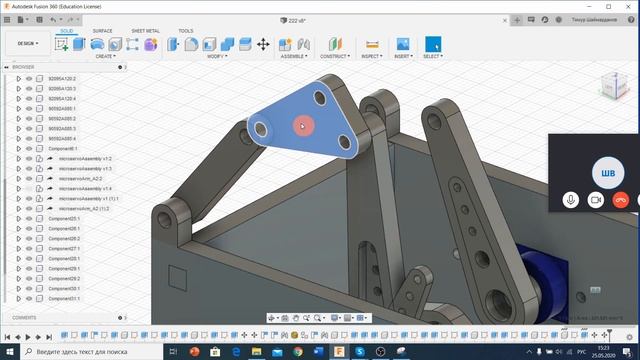Click the timeline end position marker
Screen dimensions: 640x360
point(609,334)
